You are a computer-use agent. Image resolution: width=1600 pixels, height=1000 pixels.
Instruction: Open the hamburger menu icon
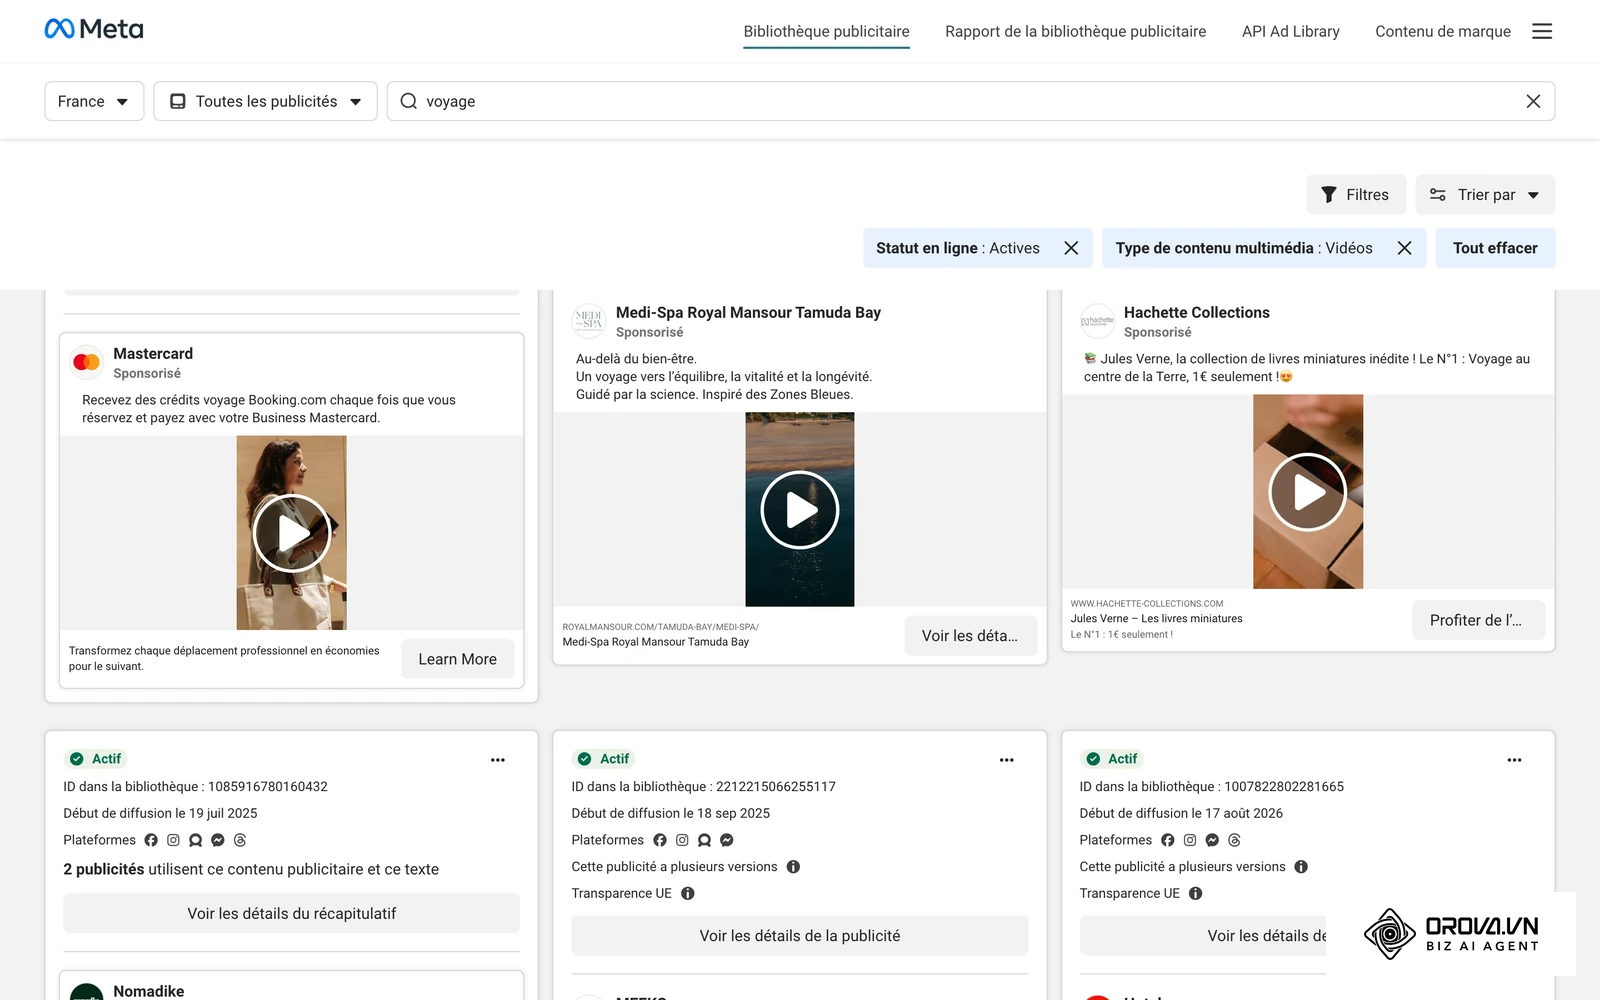(x=1542, y=31)
